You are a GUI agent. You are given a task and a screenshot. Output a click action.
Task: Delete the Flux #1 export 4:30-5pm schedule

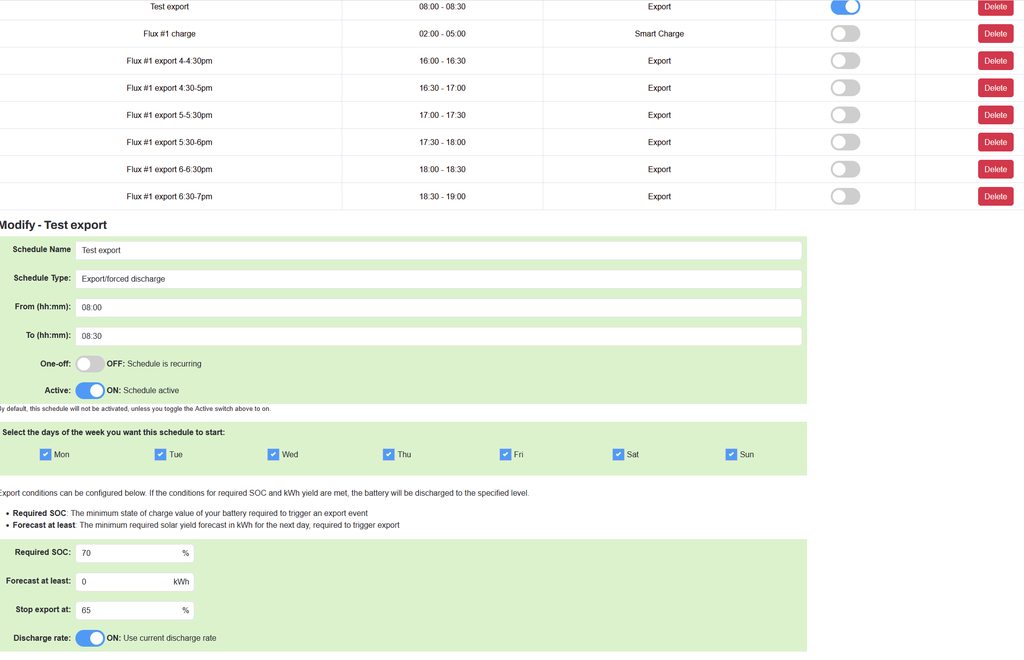tap(995, 88)
